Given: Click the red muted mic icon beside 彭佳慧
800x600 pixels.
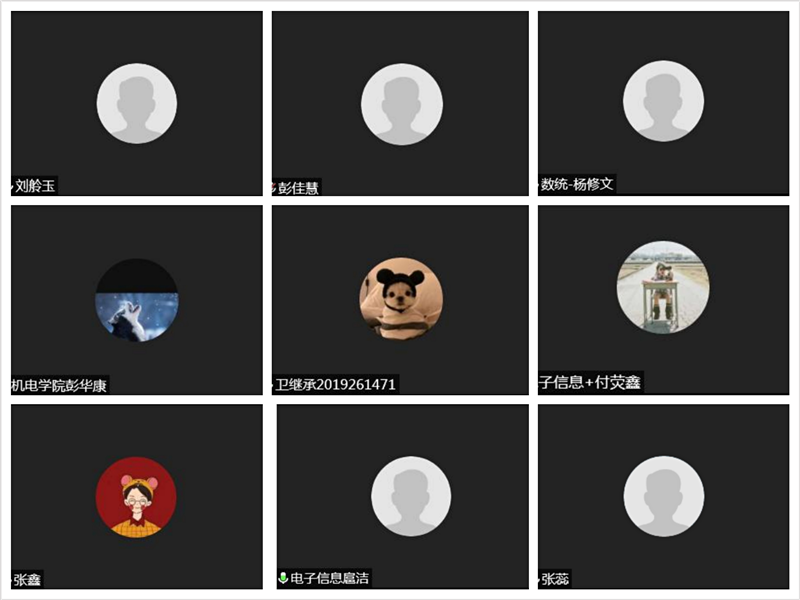Looking at the screenshot, I should [x=274, y=188].
